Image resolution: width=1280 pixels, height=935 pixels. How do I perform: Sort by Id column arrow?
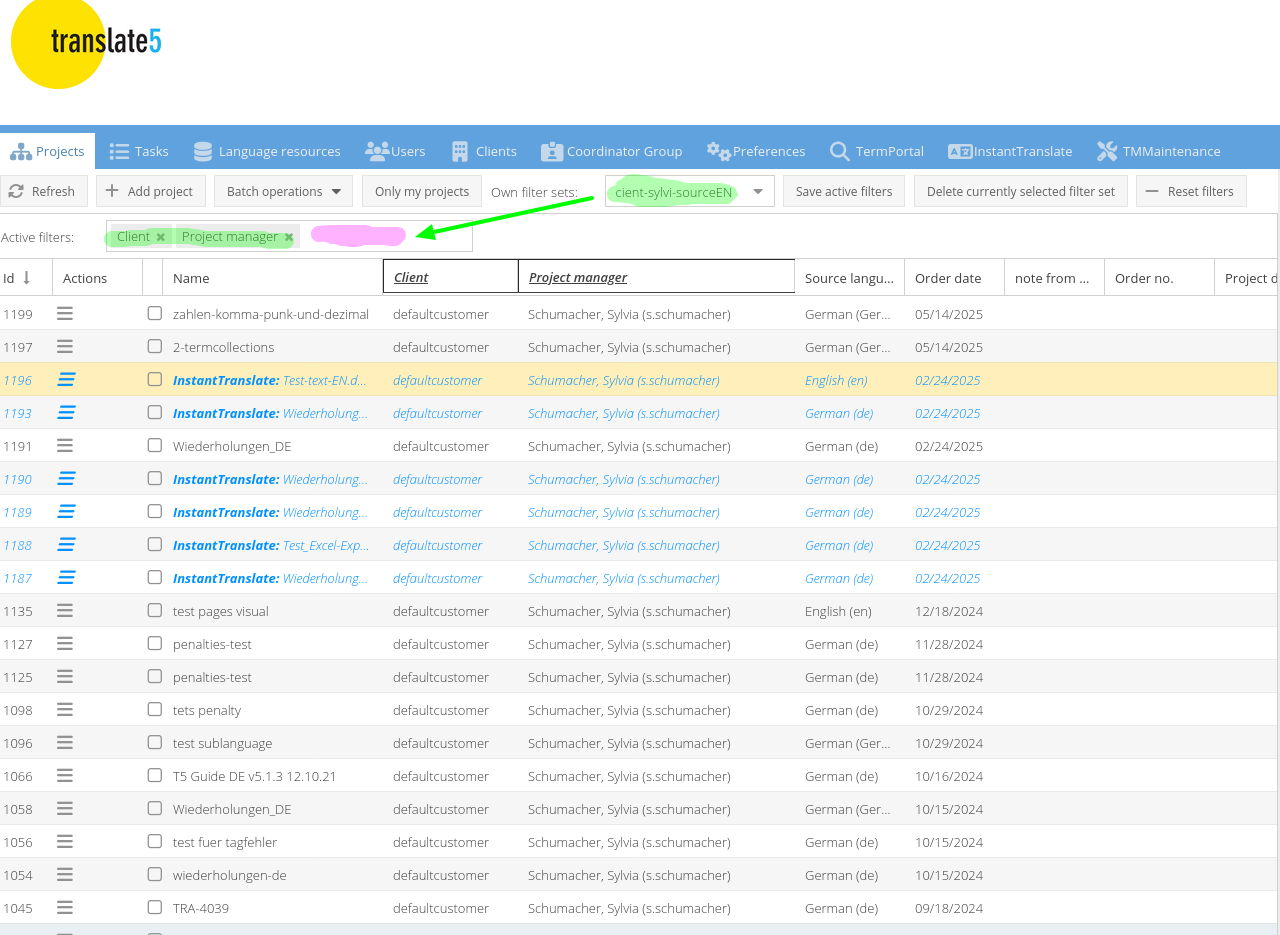click(27, 278)
